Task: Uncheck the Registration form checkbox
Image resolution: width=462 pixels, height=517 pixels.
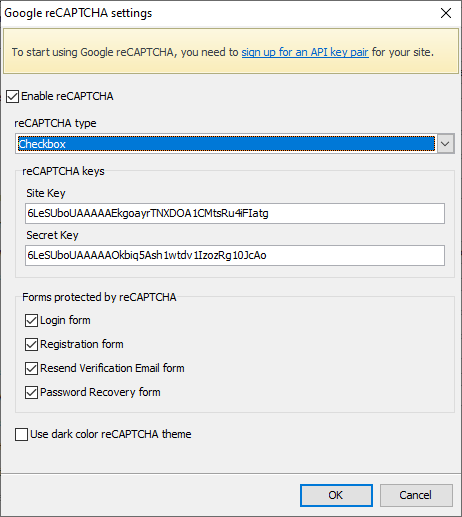Action: 31,344
